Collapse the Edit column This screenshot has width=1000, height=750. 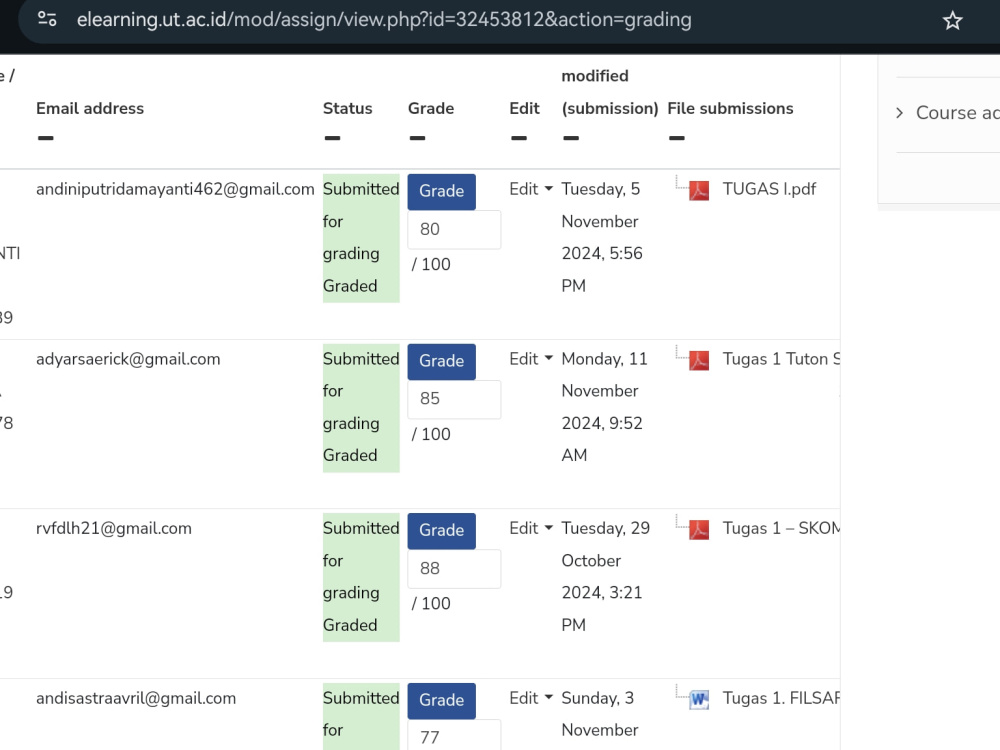tap(519, 138)
